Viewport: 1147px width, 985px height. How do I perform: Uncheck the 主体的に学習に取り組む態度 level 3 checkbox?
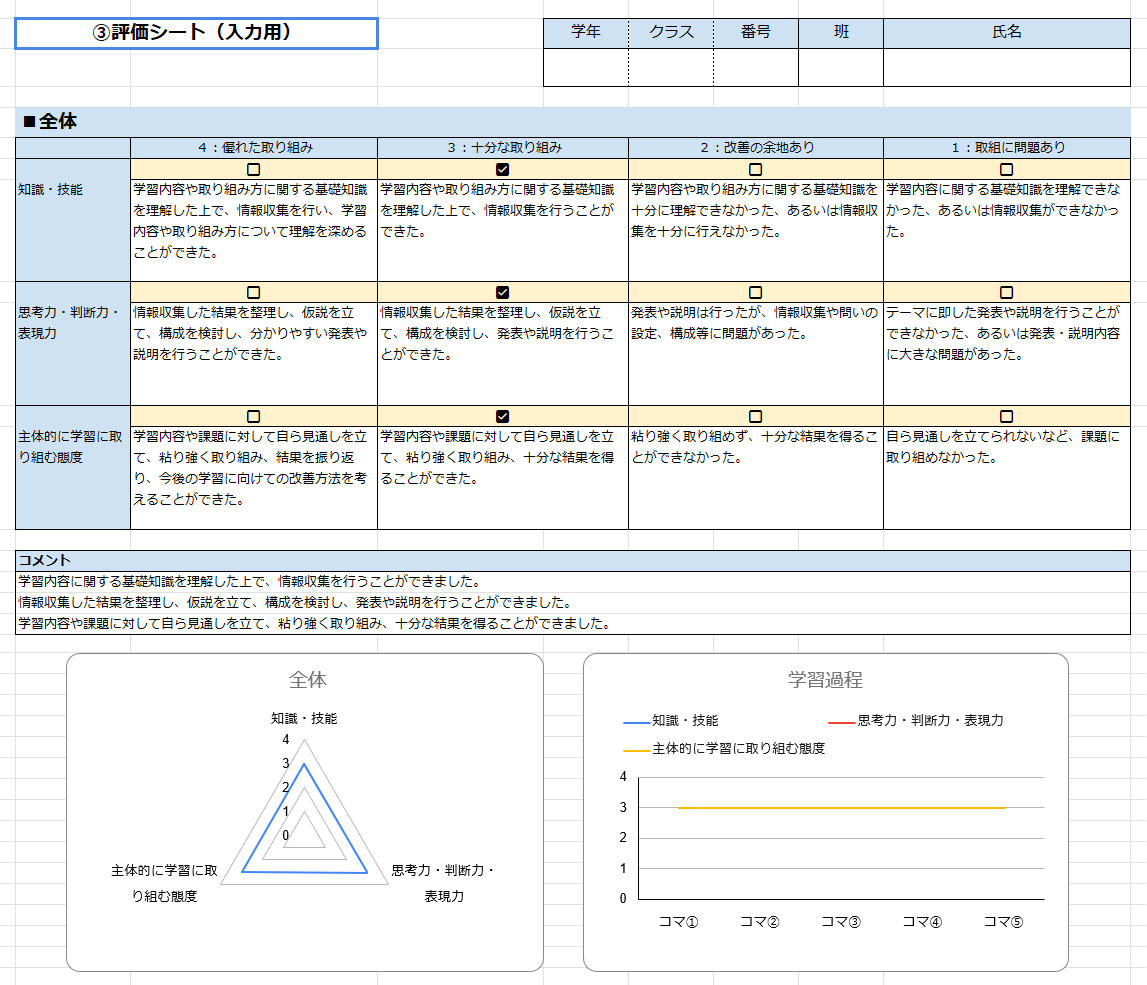tap(503, 416)
